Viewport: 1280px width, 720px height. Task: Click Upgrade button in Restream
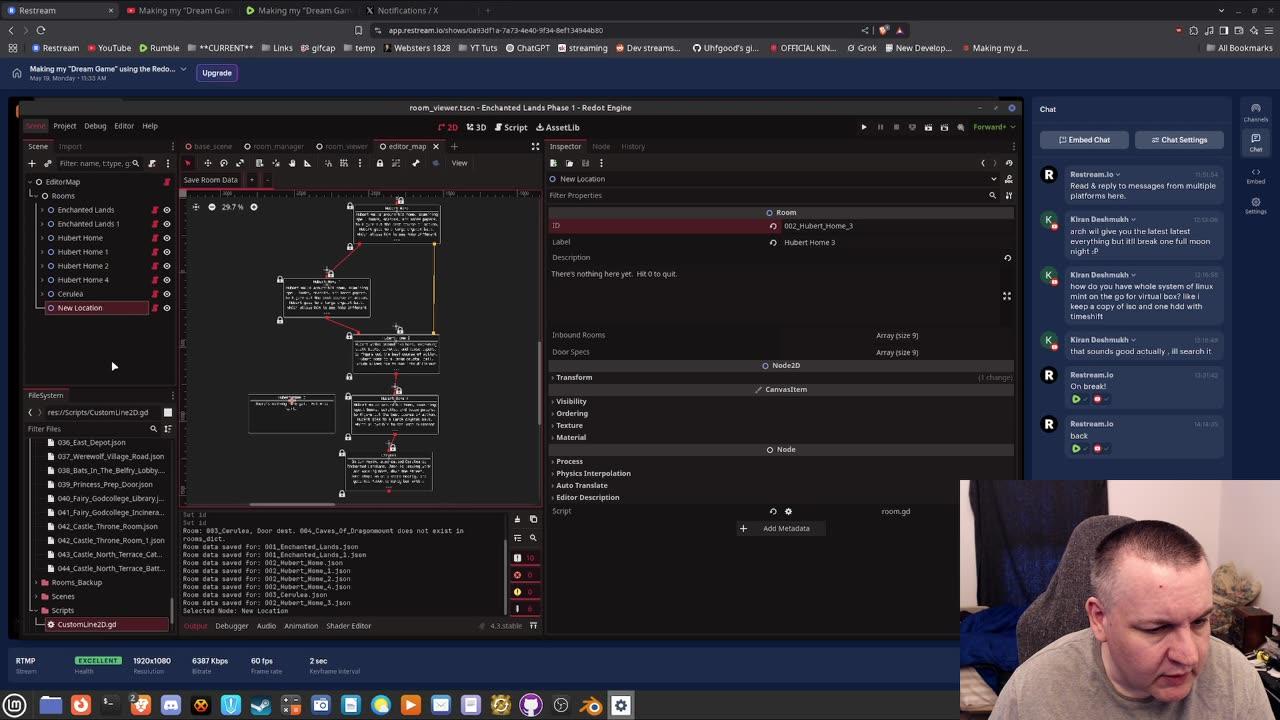[217, 73]
